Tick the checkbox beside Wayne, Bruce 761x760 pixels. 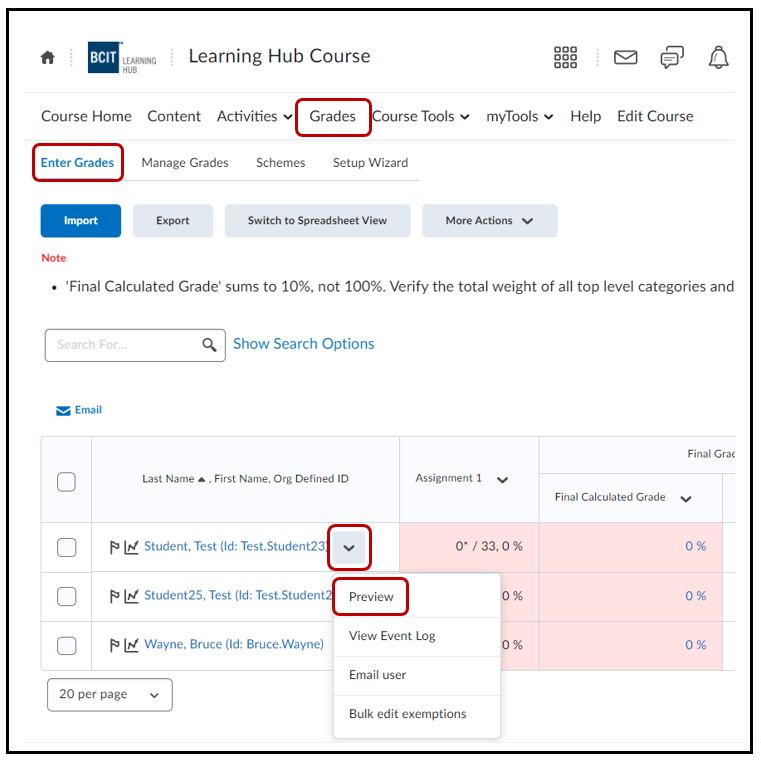[x=66, y=645]
